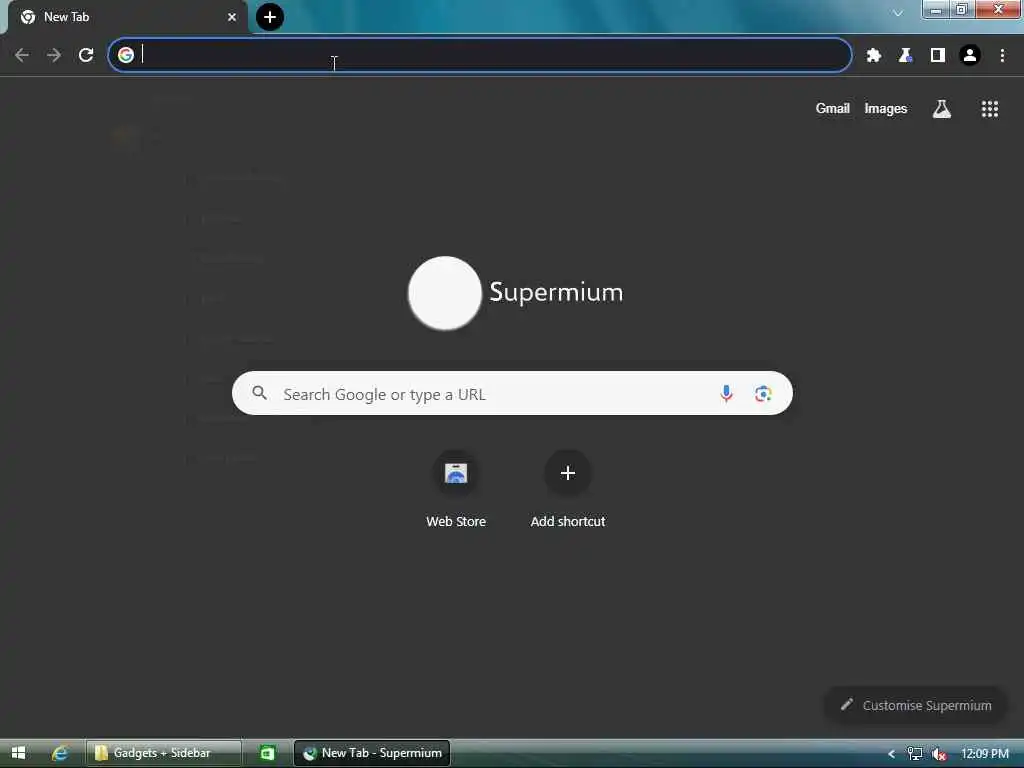Click the Search Google or type a URL box
Image resolution: width=1024 pixels, height=768 pixels.
coord(512,393)
